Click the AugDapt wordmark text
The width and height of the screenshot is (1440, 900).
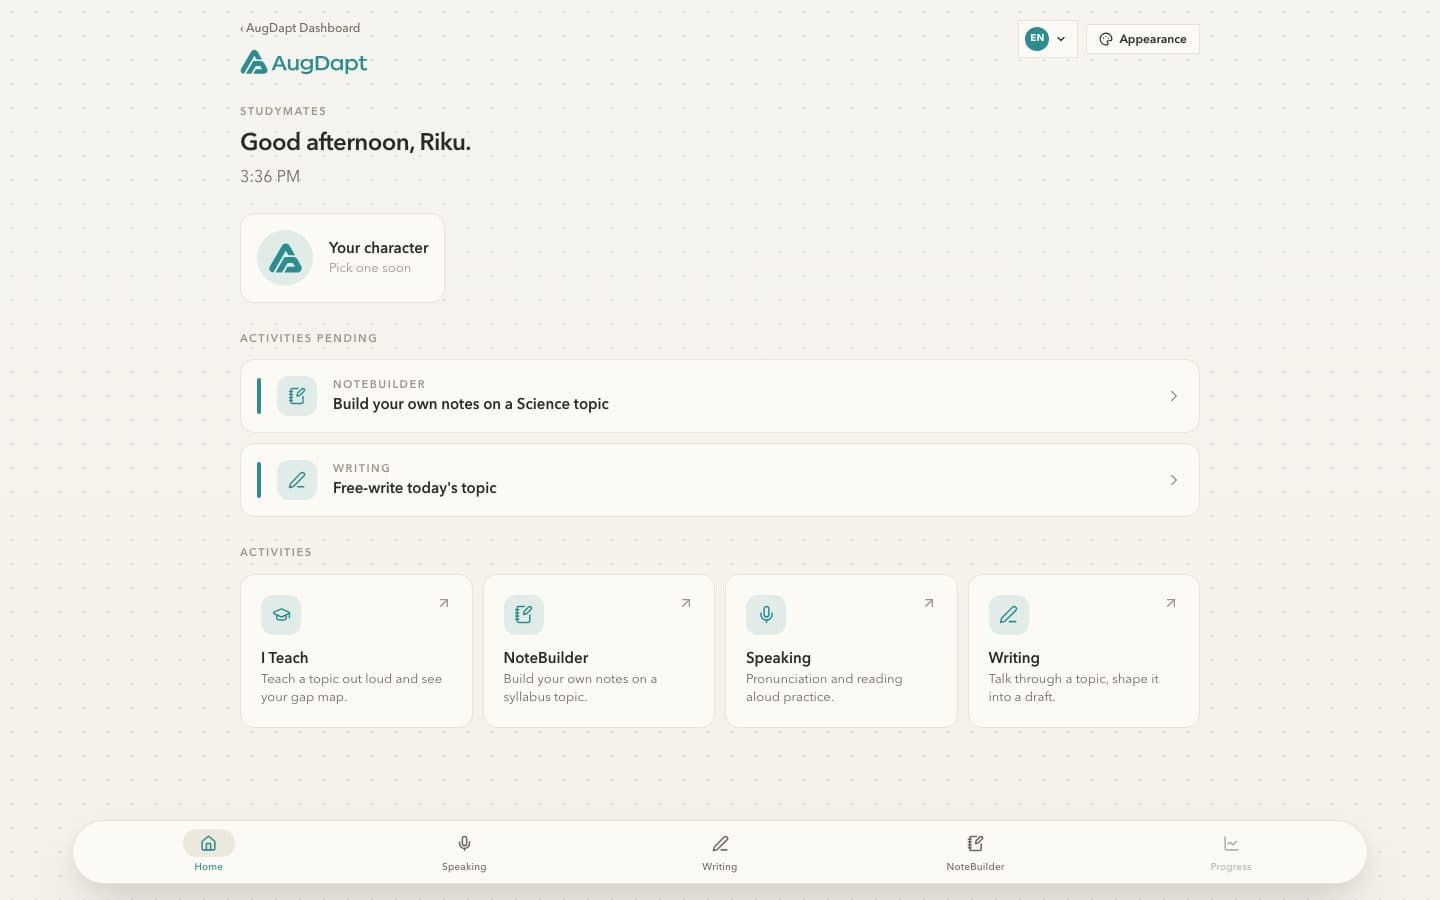tap(319, 63)
